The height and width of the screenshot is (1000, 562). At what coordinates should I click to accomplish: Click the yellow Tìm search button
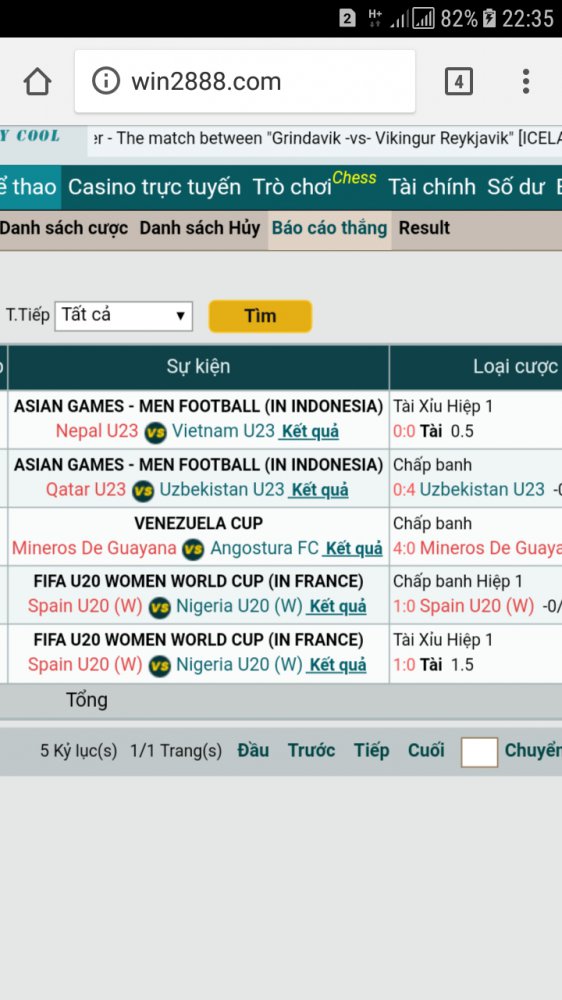coord(260,316)
